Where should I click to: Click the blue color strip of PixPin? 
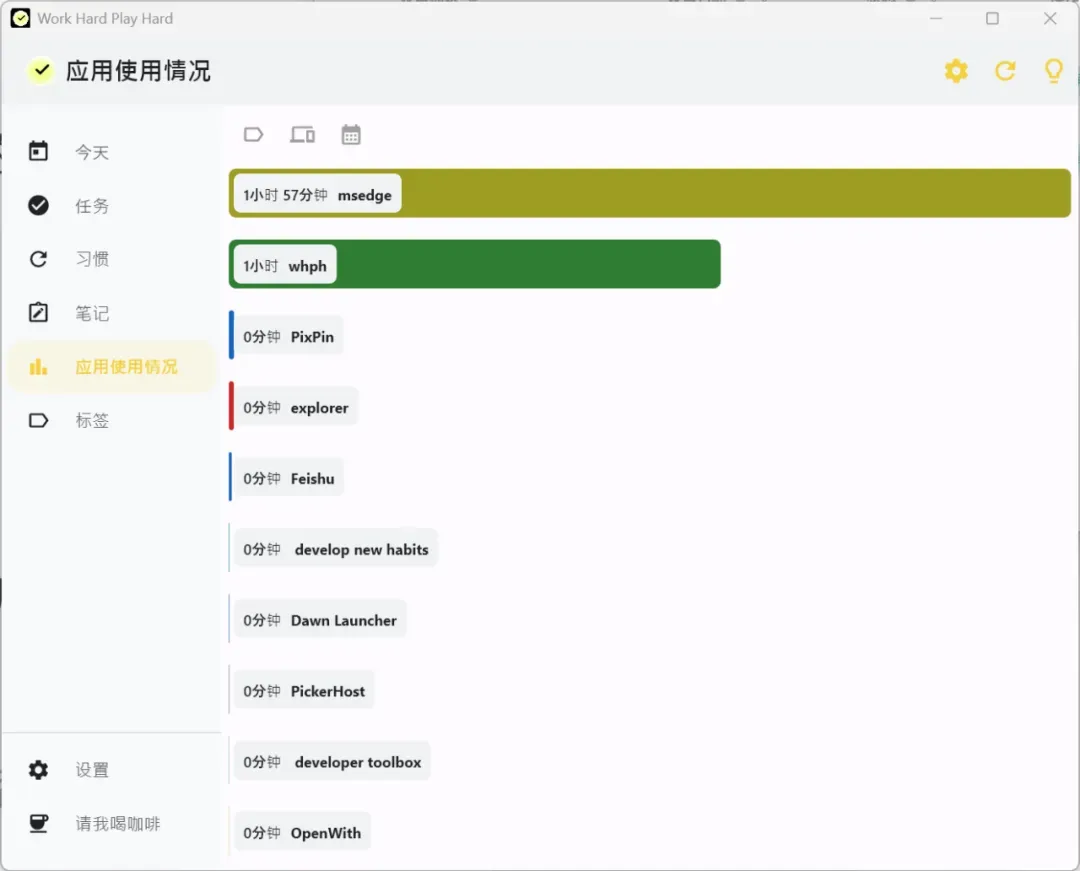(231, 335)
